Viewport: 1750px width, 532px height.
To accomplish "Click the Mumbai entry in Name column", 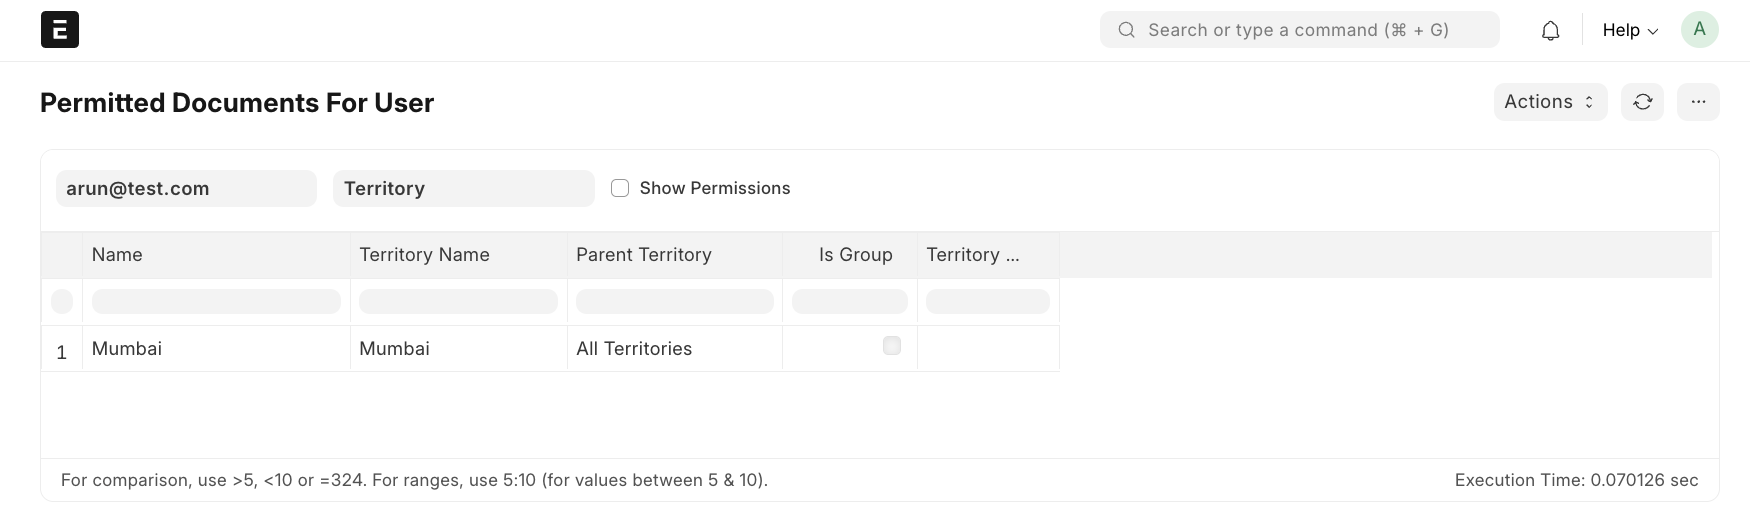I will [127, 349].
